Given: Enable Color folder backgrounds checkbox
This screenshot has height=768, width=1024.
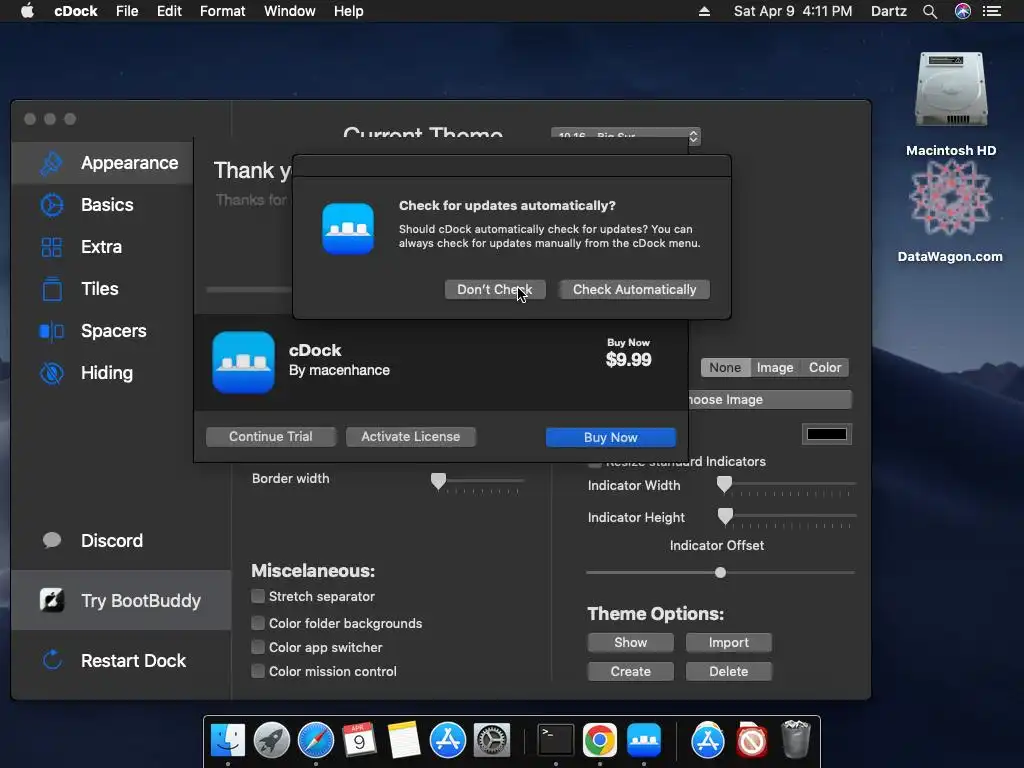Looking at the screenshot, I should point(258,623).
